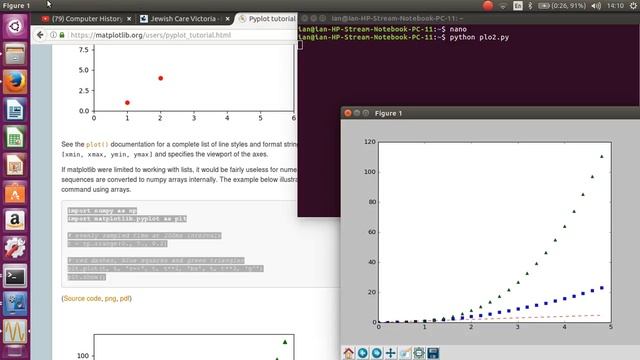Go back to previous plot view
Viewport: 640px width, 360px height.
tap(362, 353)
